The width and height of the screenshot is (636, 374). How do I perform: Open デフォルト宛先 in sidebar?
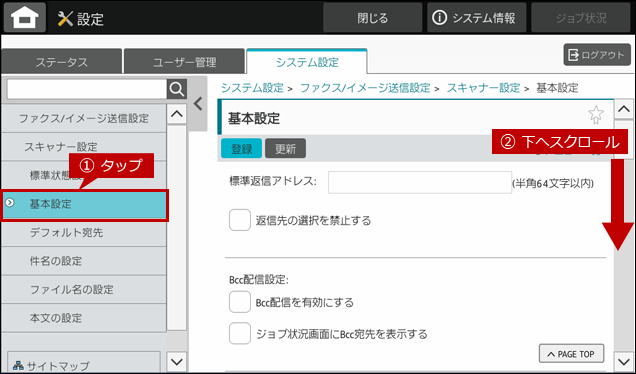(x=84, y=232)
